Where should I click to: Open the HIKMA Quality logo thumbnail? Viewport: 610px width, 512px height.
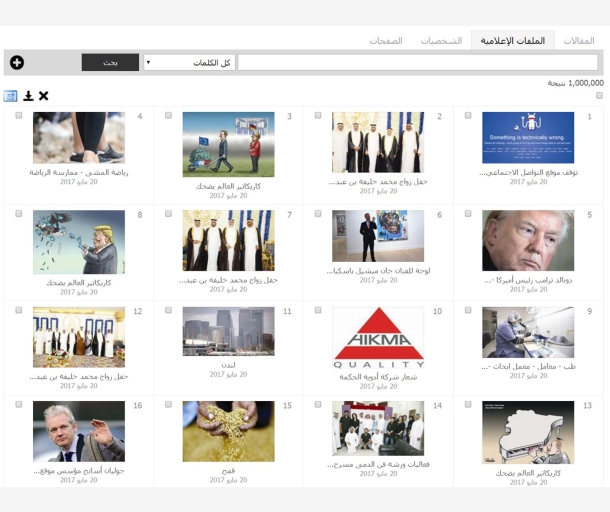click(378, 338)
